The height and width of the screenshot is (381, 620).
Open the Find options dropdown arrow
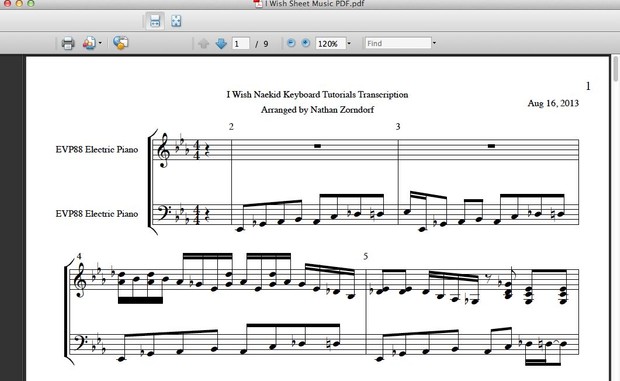tap(434, 43)
